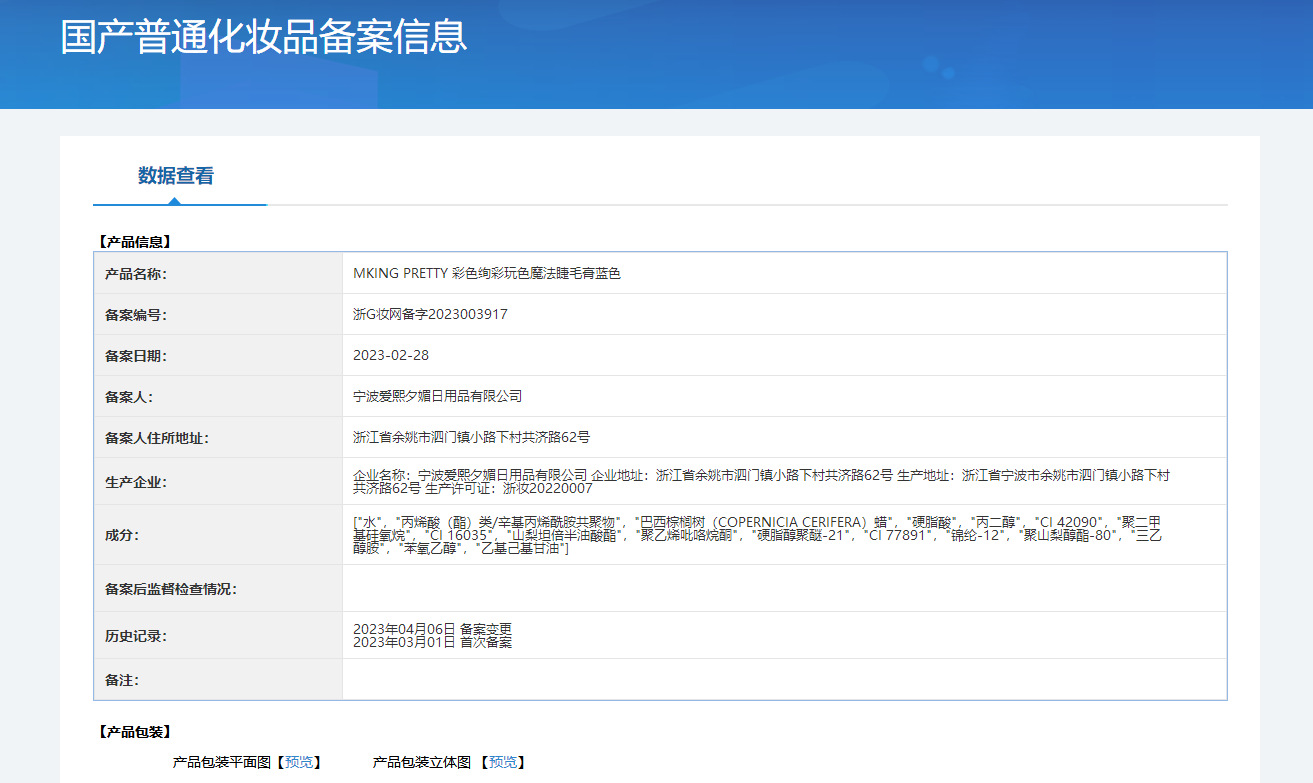Select product name MKING PRETTY 彩色绚彩玩色魔法睫毛膏蓝色
Screen dimensions: 1313x783
[x=487, y=273]
